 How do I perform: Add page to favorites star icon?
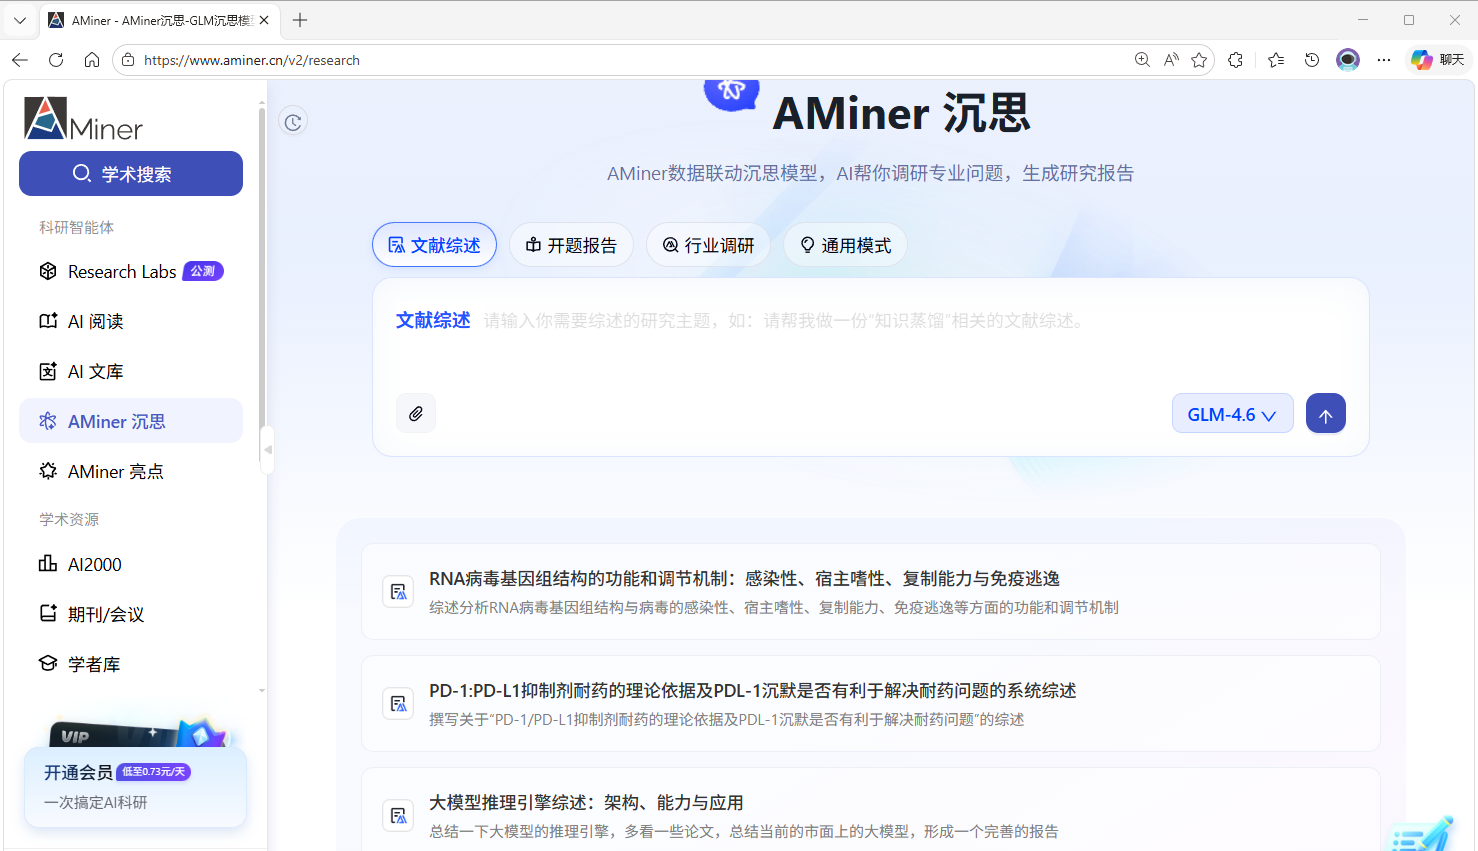pos(1199,60)
